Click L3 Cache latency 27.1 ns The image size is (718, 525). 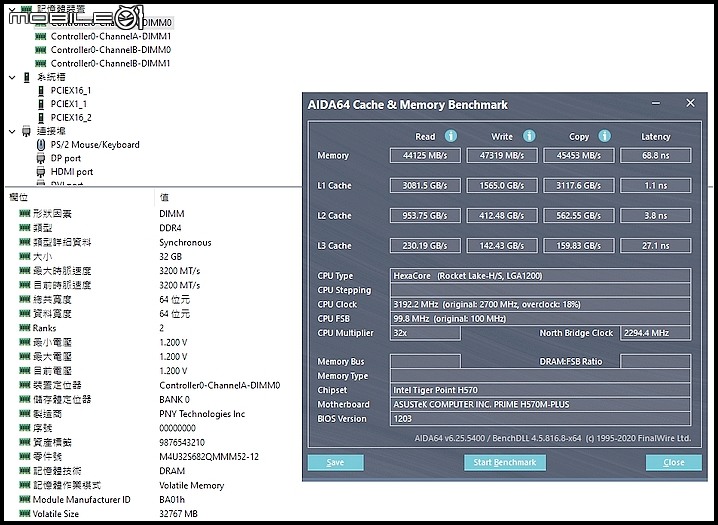[656, 246]
